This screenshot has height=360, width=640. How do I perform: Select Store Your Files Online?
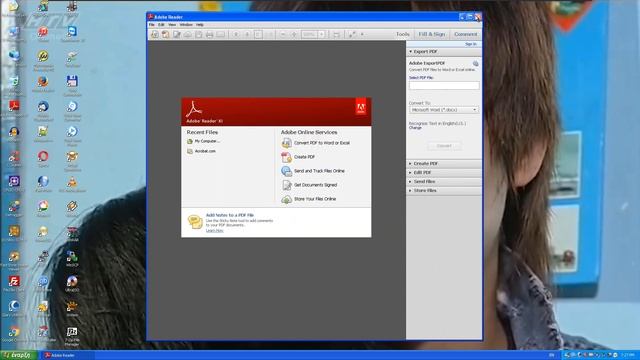pyautogui.click(x=315, y=199)
